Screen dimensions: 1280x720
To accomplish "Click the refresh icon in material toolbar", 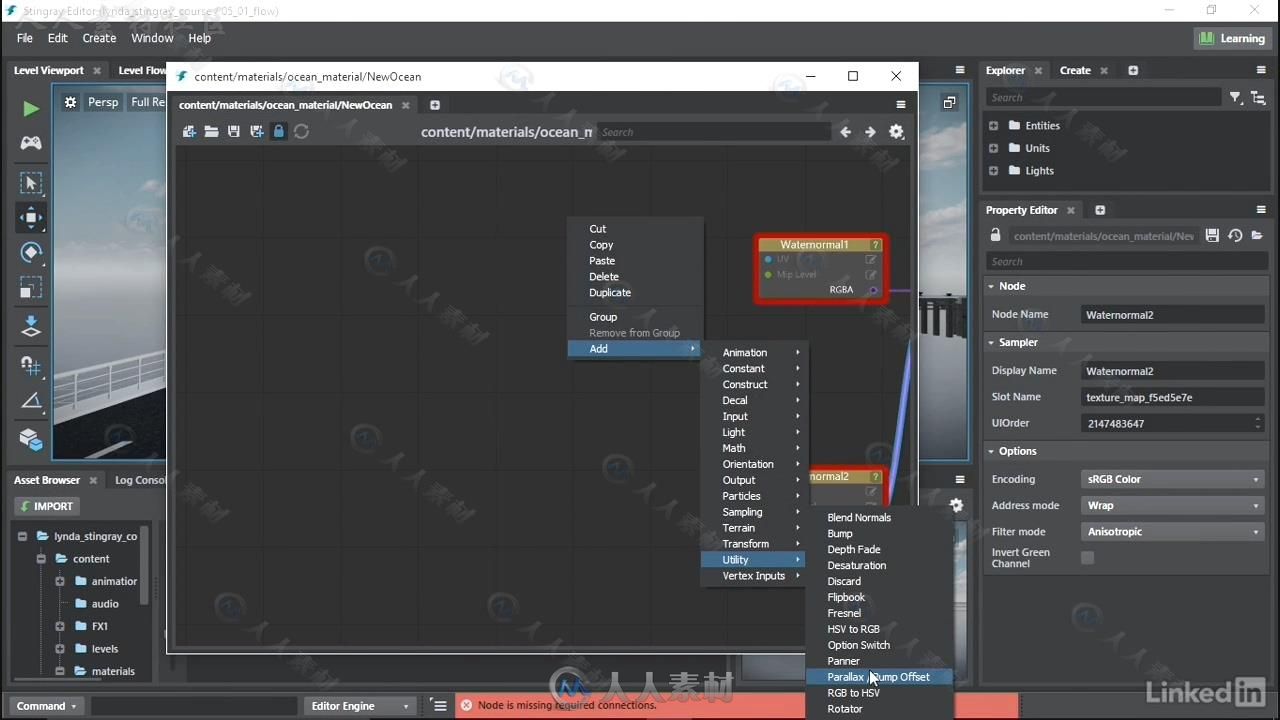I will pyautogui.click(x=301, y=132).
